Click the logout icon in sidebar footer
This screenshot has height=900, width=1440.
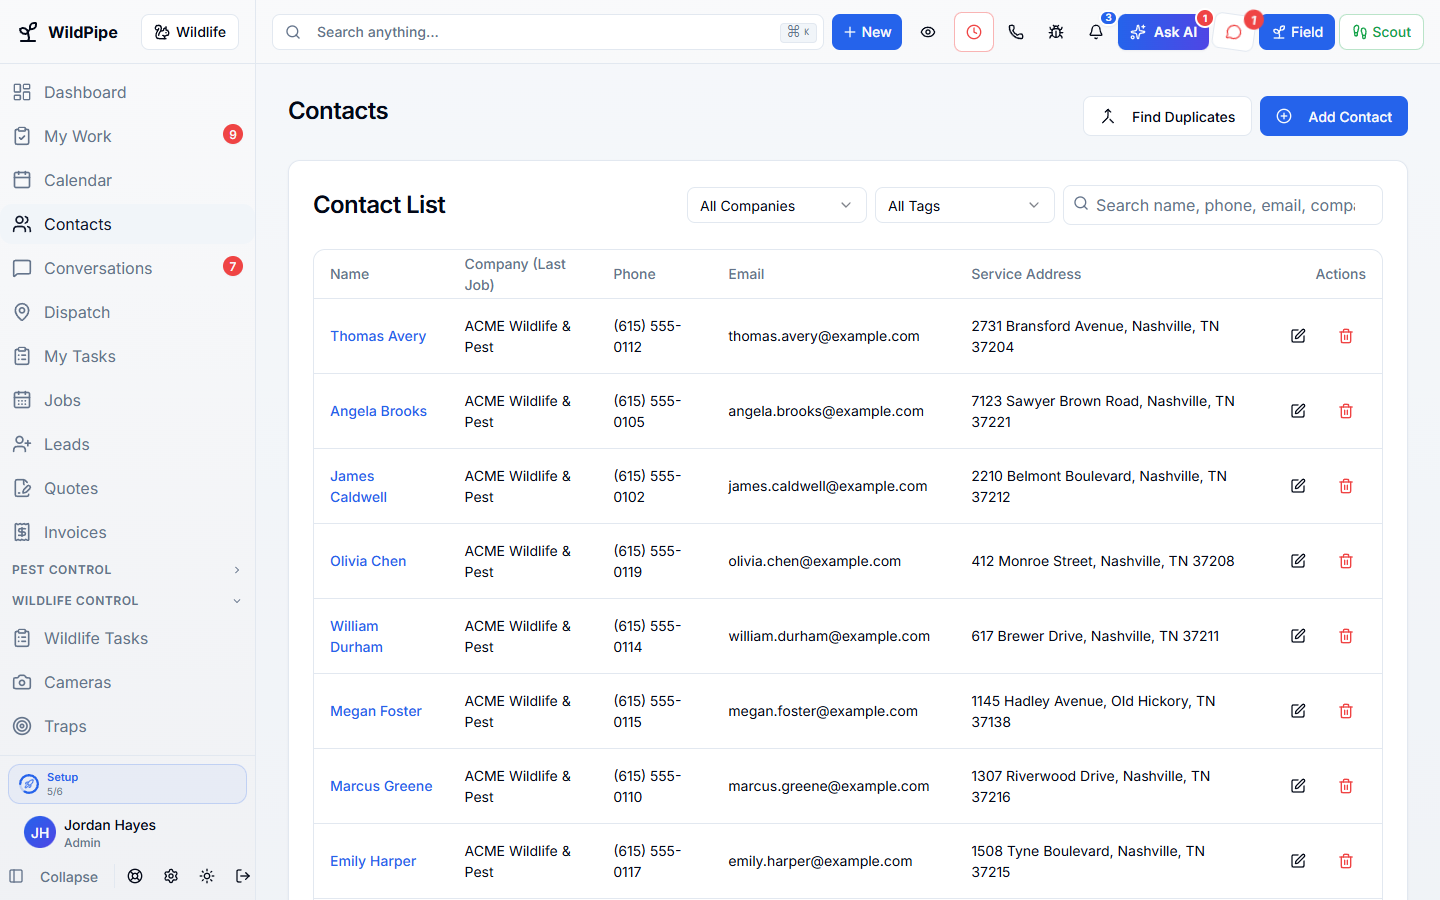(x=243, y=876)
